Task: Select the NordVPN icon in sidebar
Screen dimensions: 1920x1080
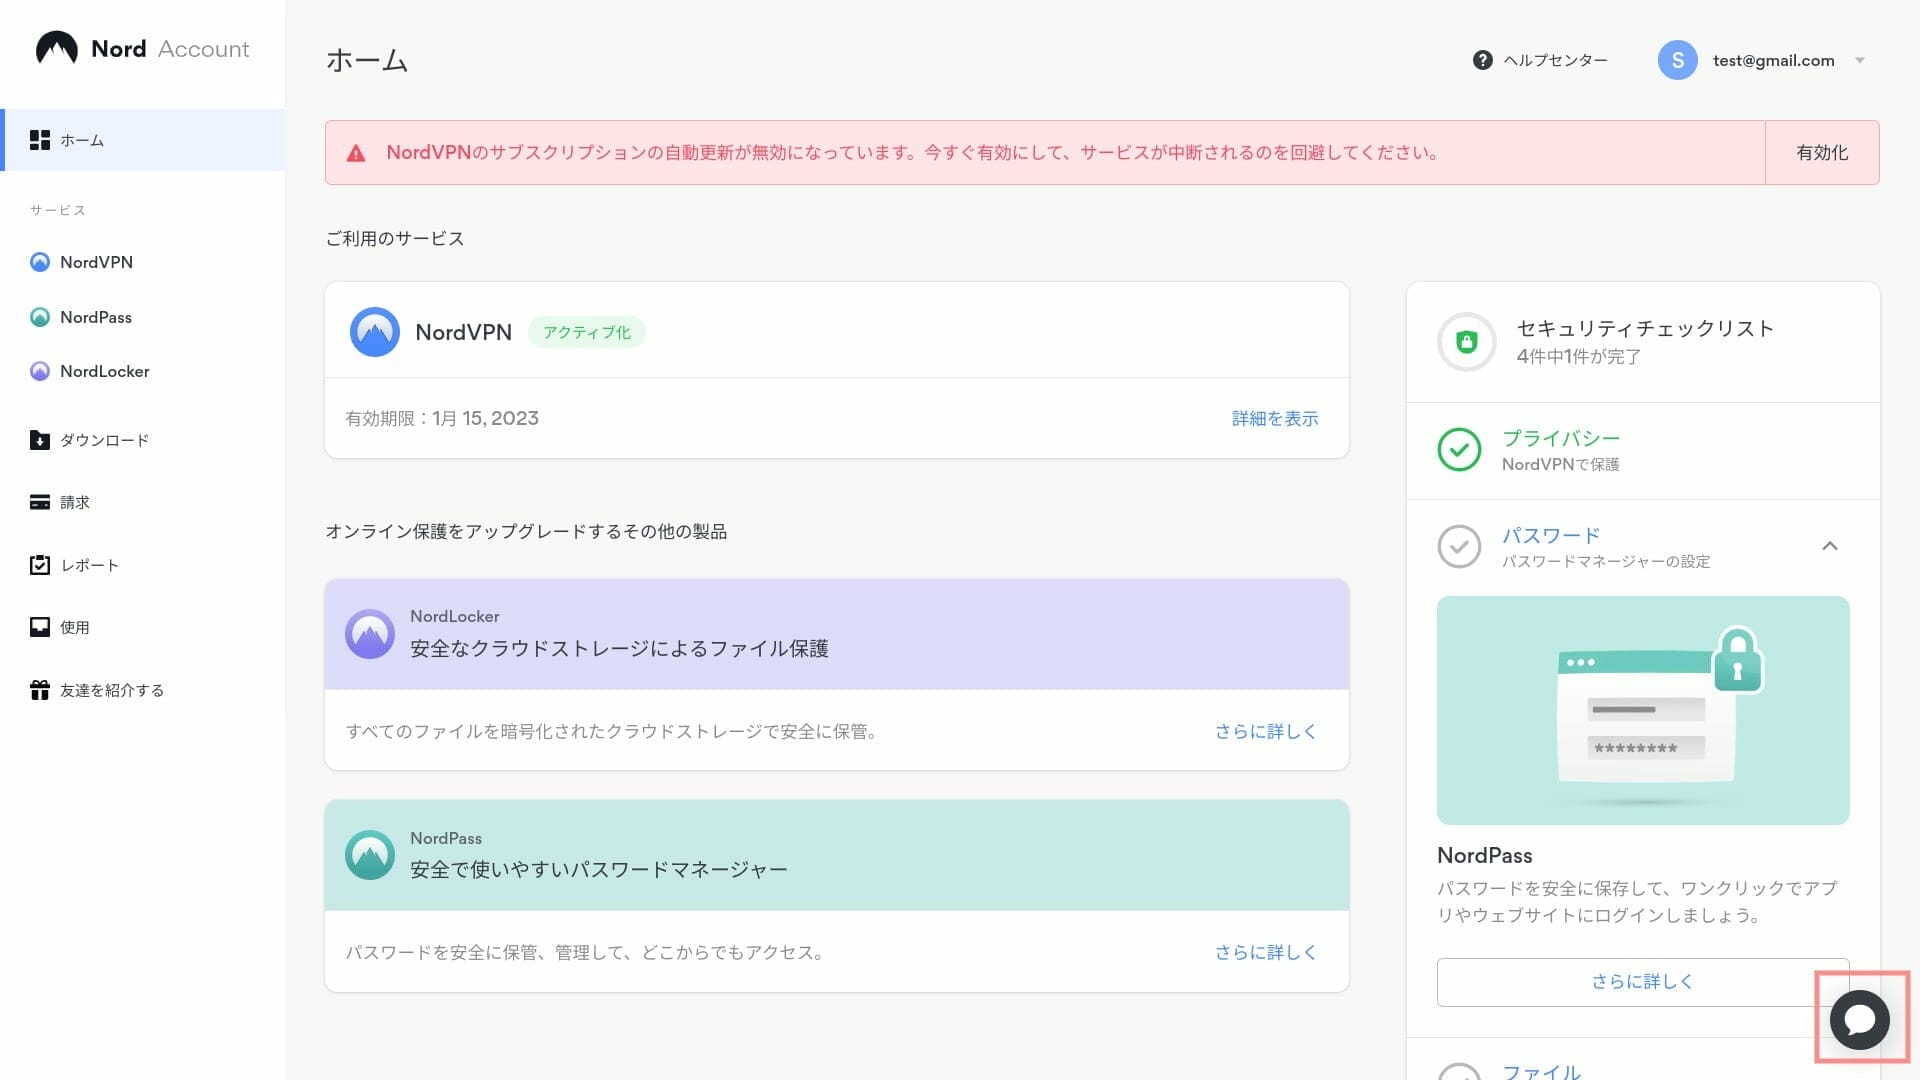Action: 40,262
